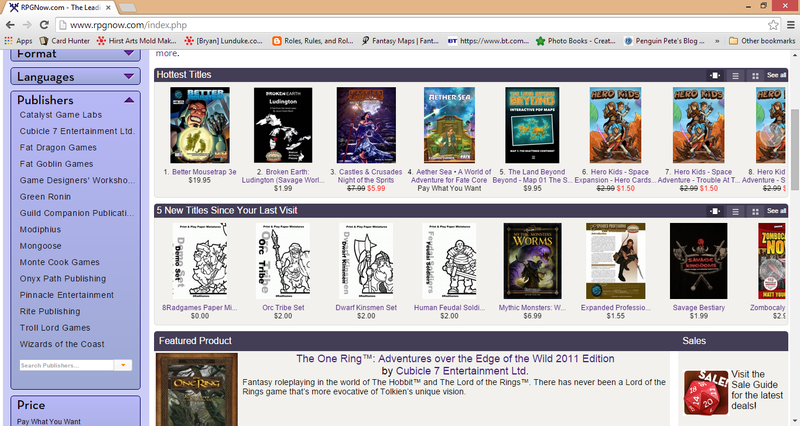Switch New Titles section to slider view

[715, 211]
